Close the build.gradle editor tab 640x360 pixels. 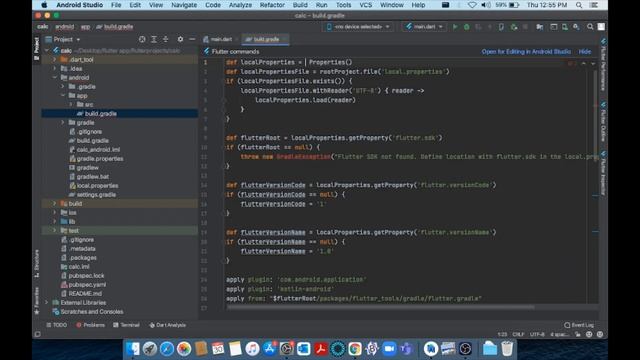(285, 40)
